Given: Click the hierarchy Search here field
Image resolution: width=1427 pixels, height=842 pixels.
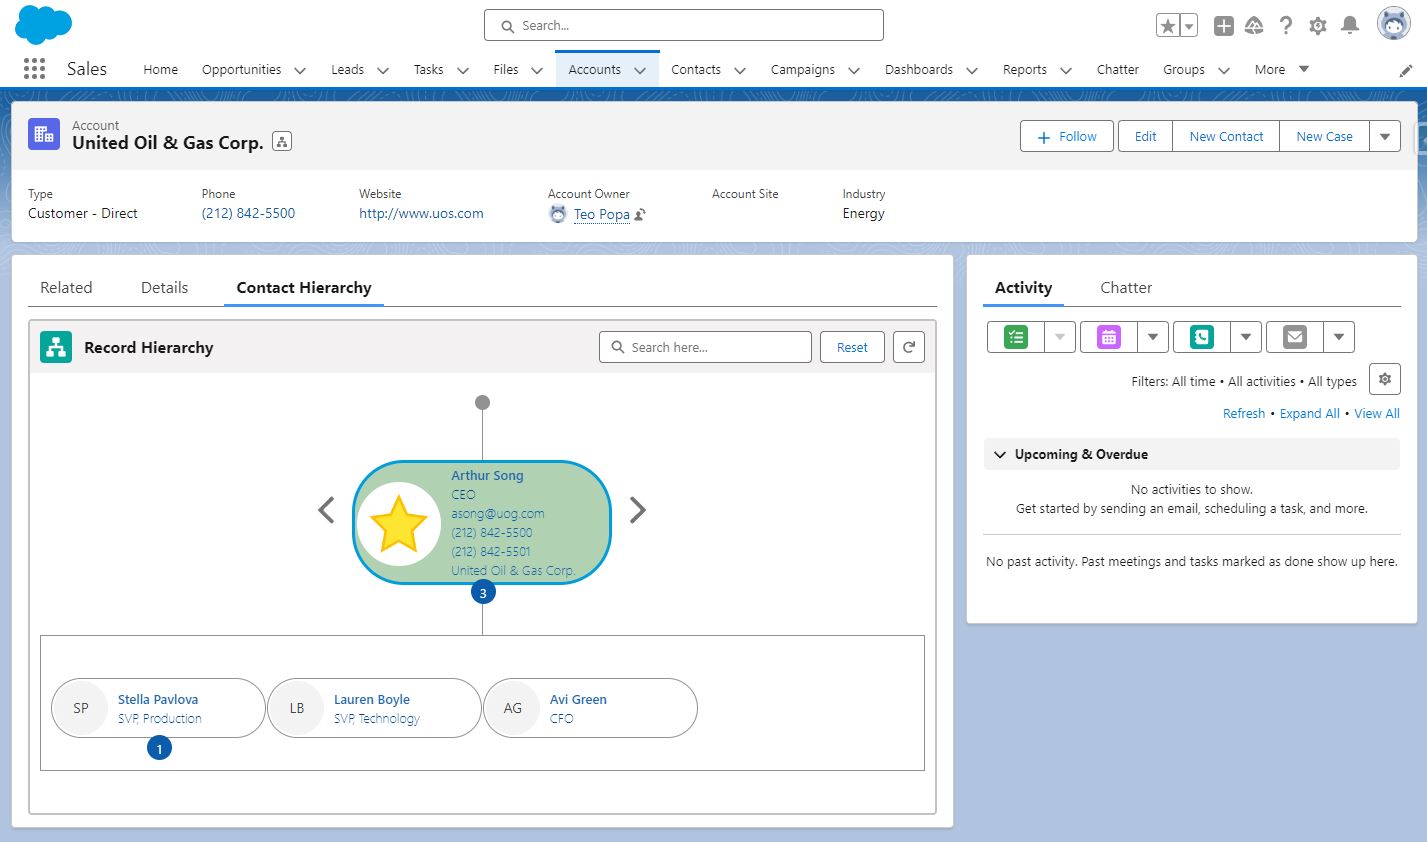Looking at the screenshot, I should point(706,347).
